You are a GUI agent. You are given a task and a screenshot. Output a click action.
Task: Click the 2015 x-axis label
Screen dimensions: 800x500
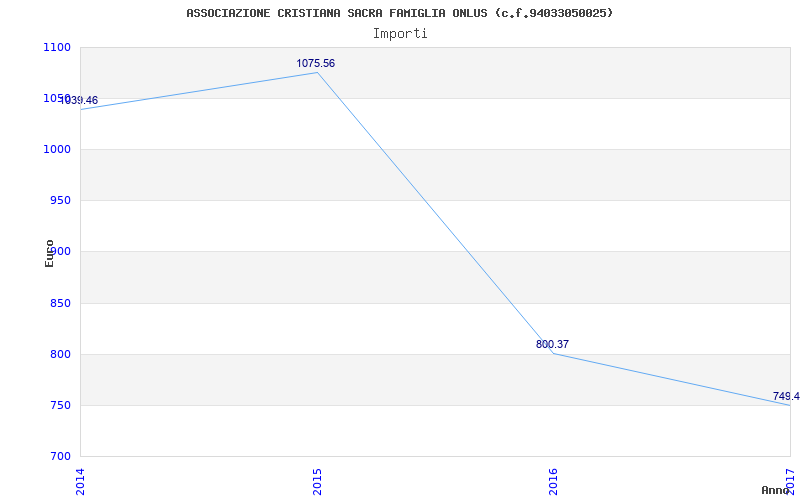click(x=317, y=482)
